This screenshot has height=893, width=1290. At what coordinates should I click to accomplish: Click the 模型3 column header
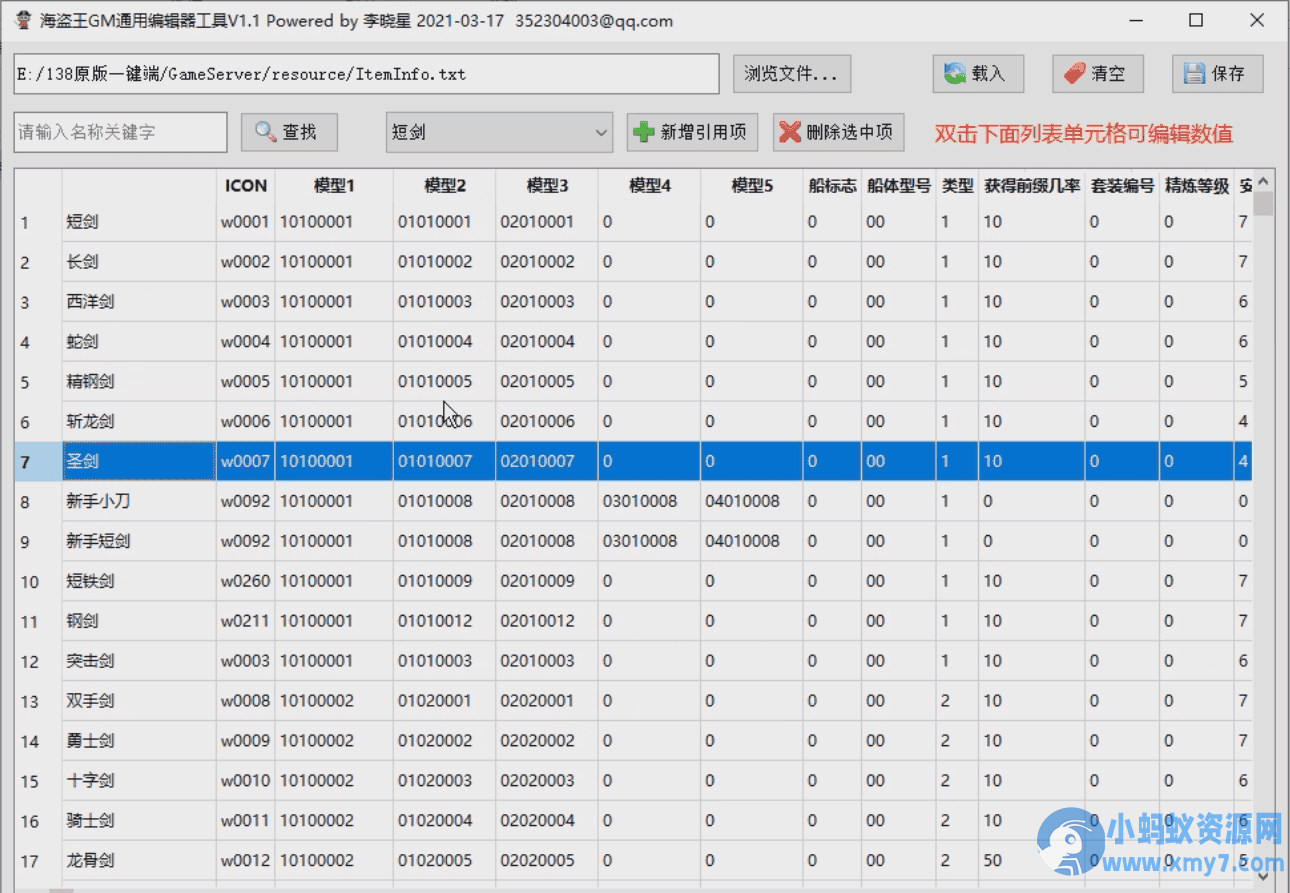point(547,186)
